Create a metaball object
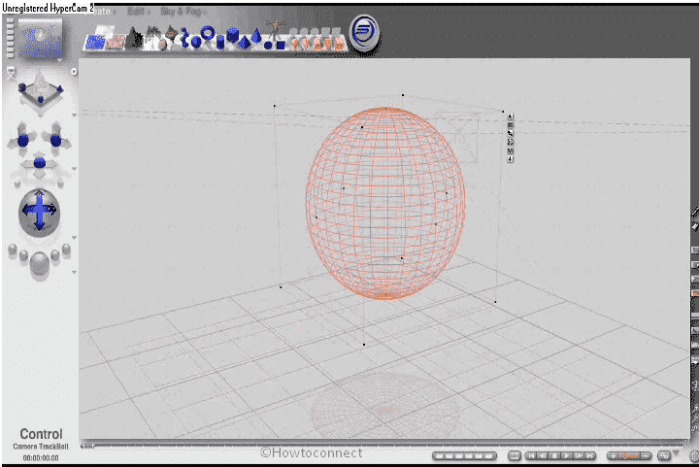The image size is (699, 467). [x=185, y=39]
